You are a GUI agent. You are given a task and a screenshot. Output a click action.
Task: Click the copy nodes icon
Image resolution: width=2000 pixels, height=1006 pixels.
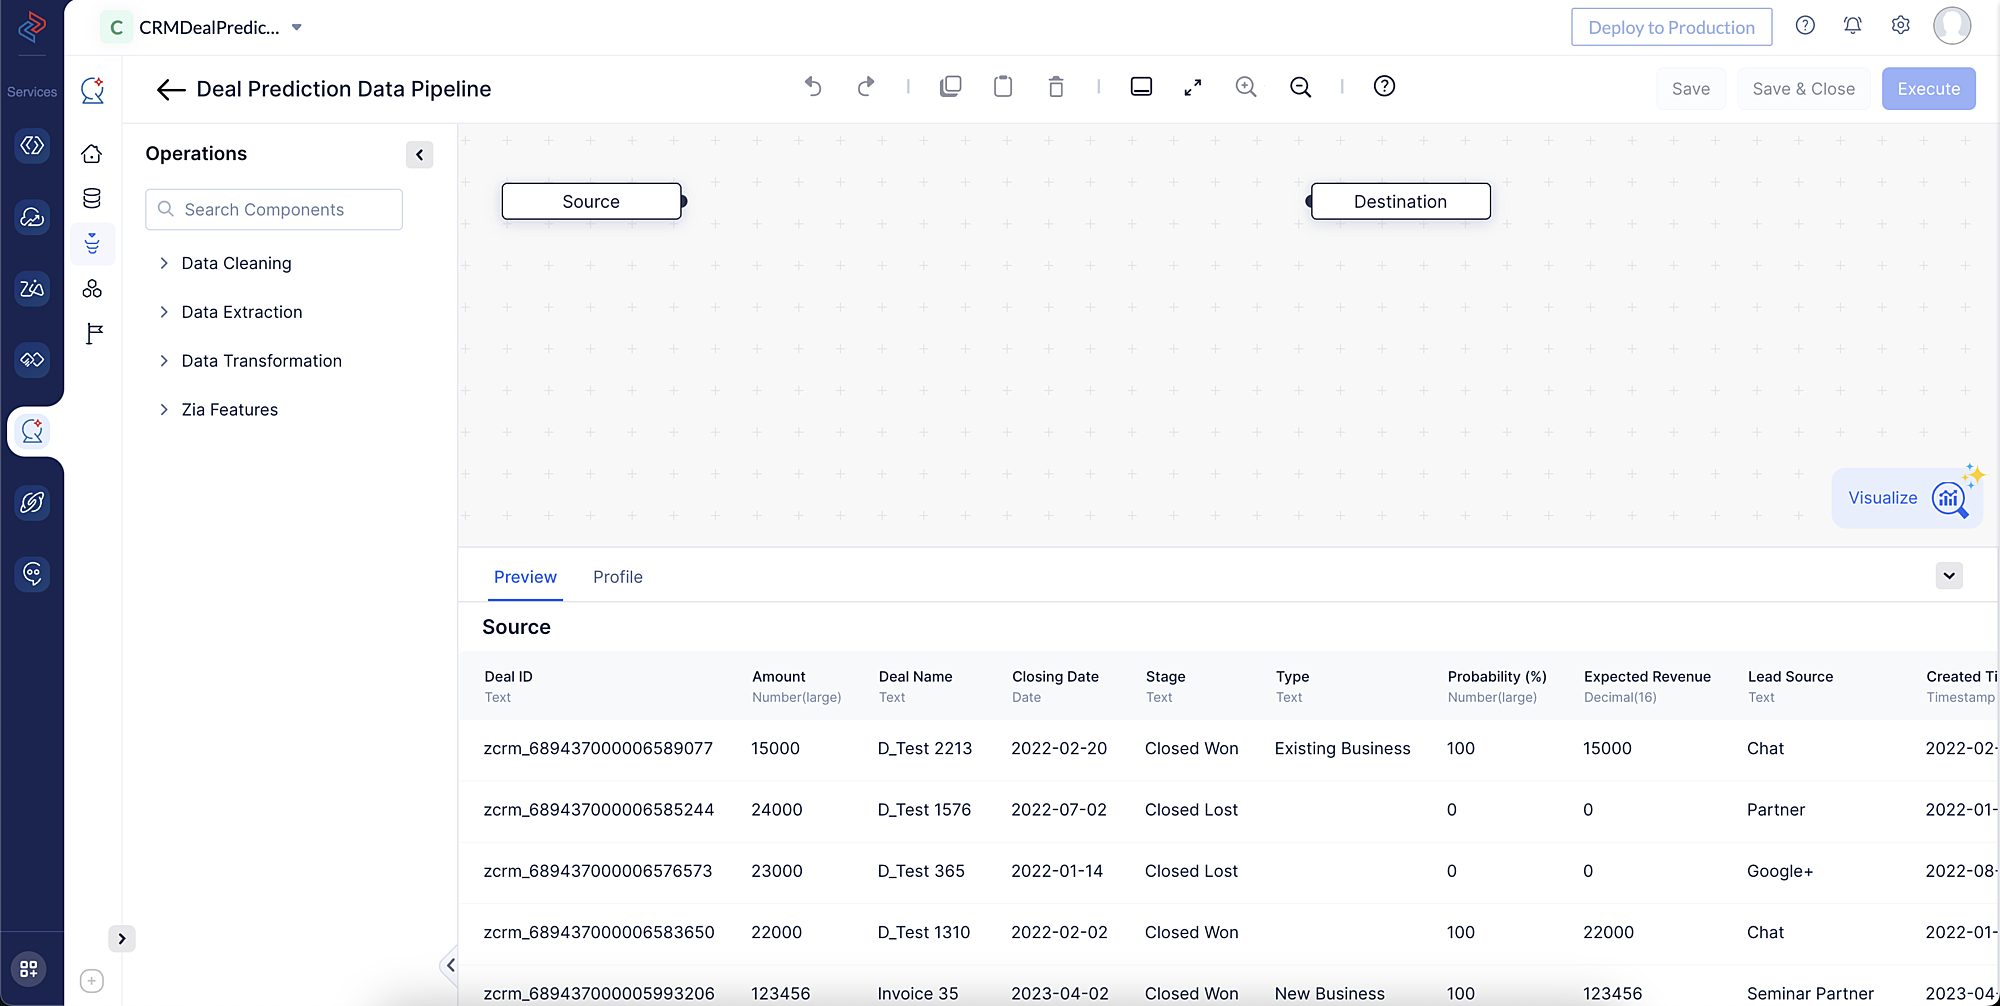(951, 87)
